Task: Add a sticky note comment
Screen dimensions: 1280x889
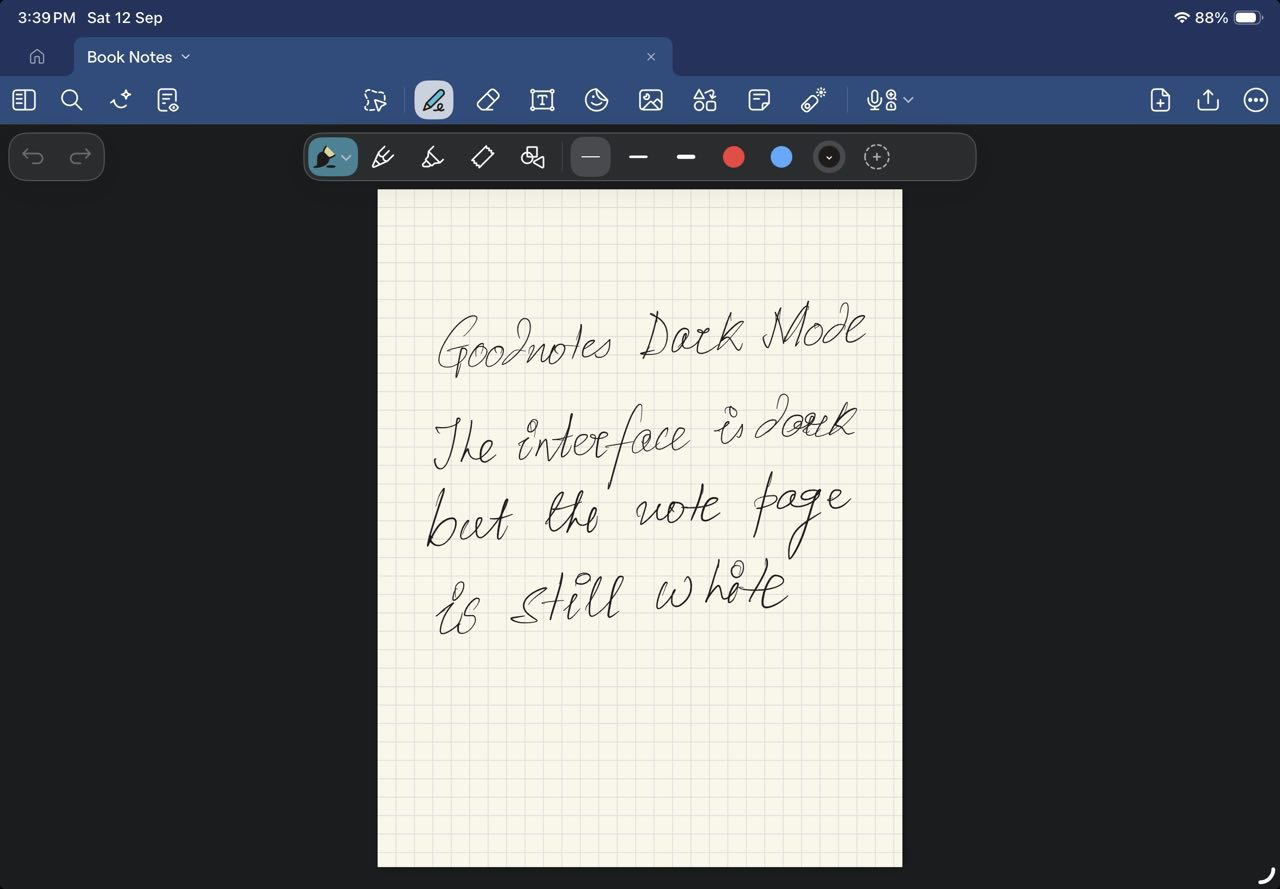Action: (x=759, y=100)
